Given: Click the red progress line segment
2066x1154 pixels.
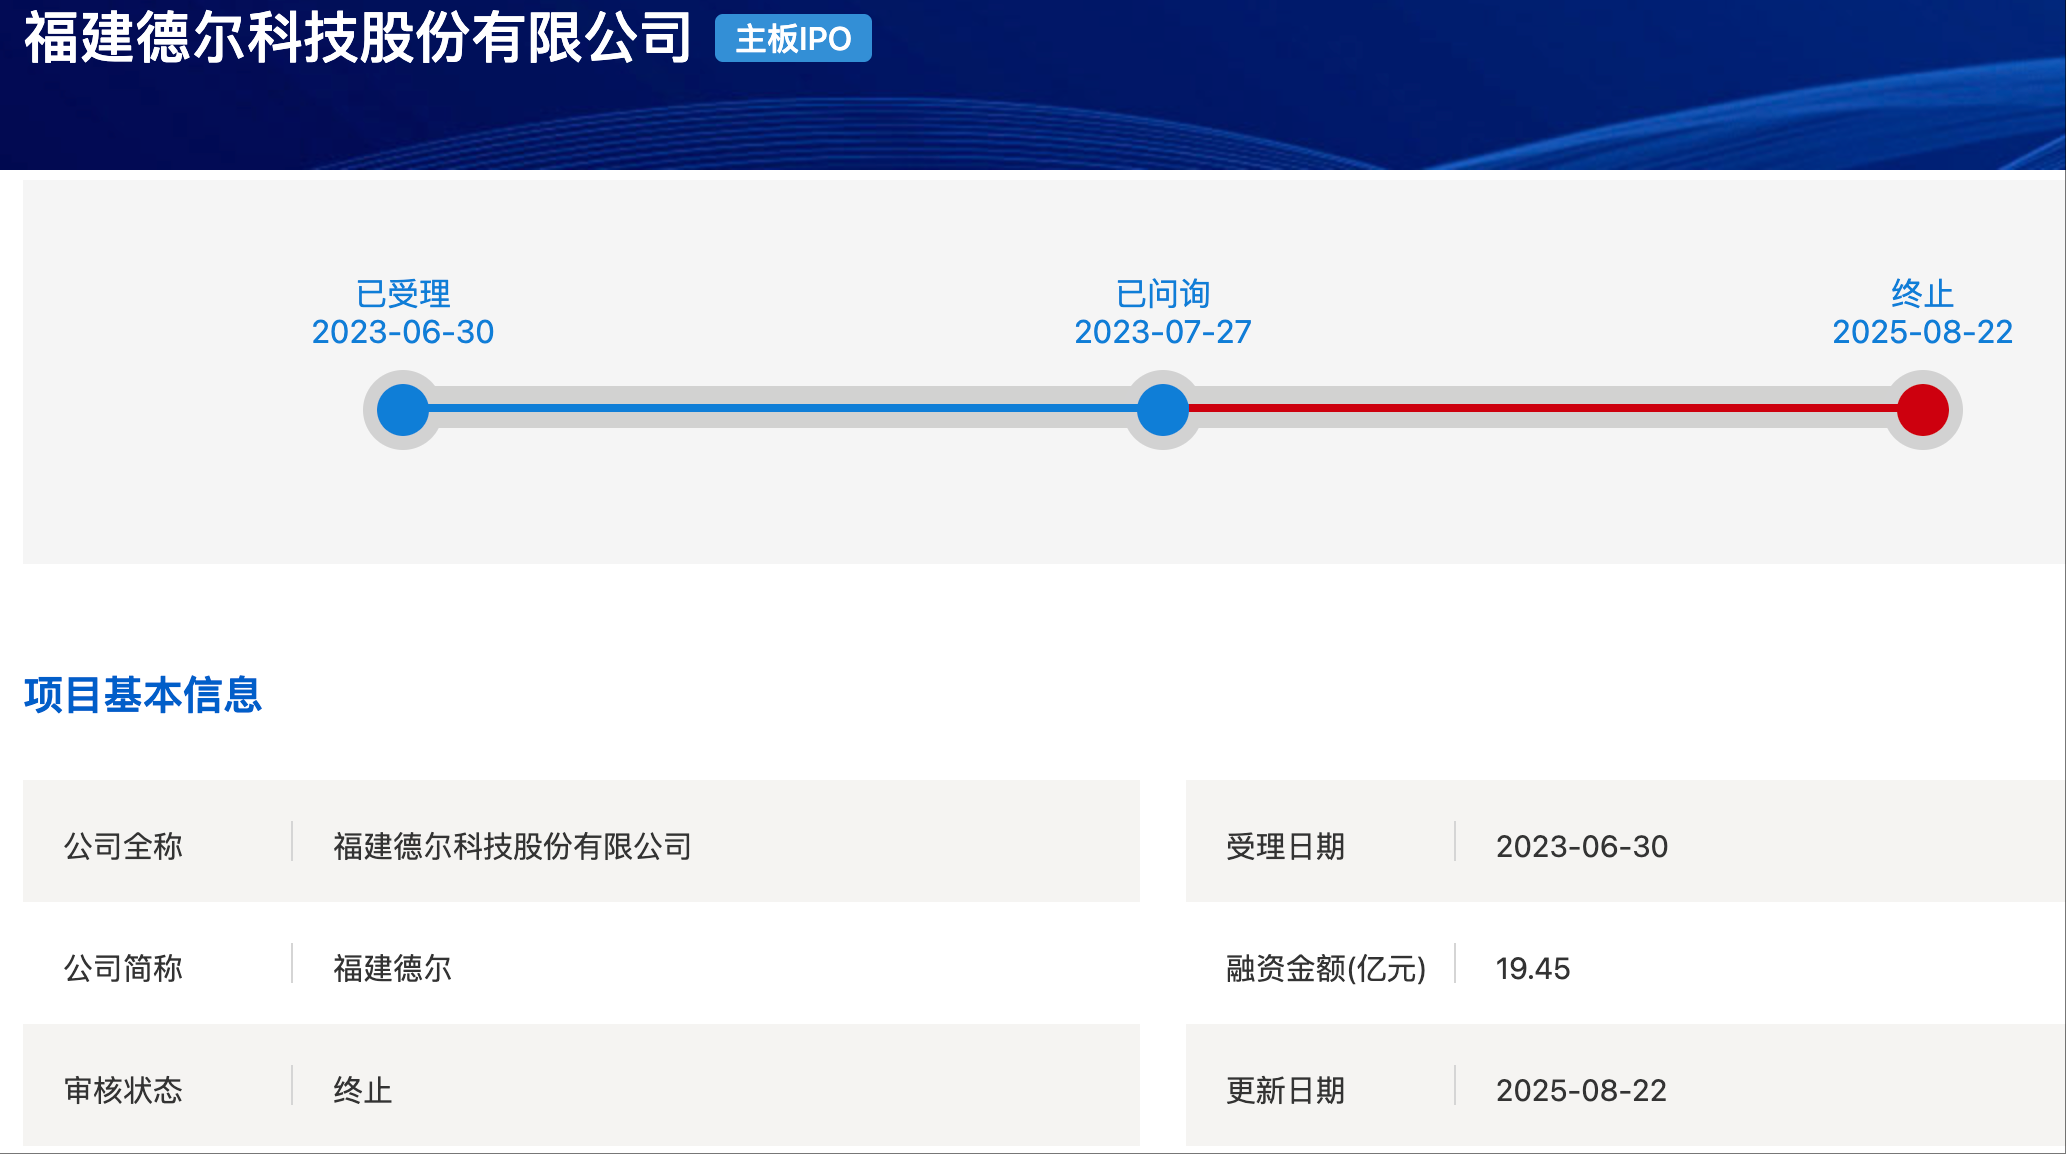Looking at the screenshot, I should pyautogui.click(x=1542, y=408).
